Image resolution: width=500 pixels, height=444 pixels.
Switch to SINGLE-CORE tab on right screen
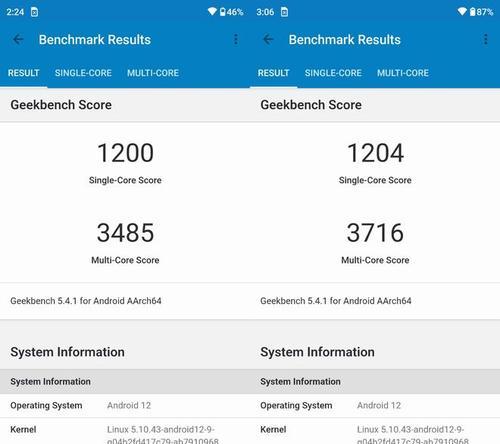333,73
